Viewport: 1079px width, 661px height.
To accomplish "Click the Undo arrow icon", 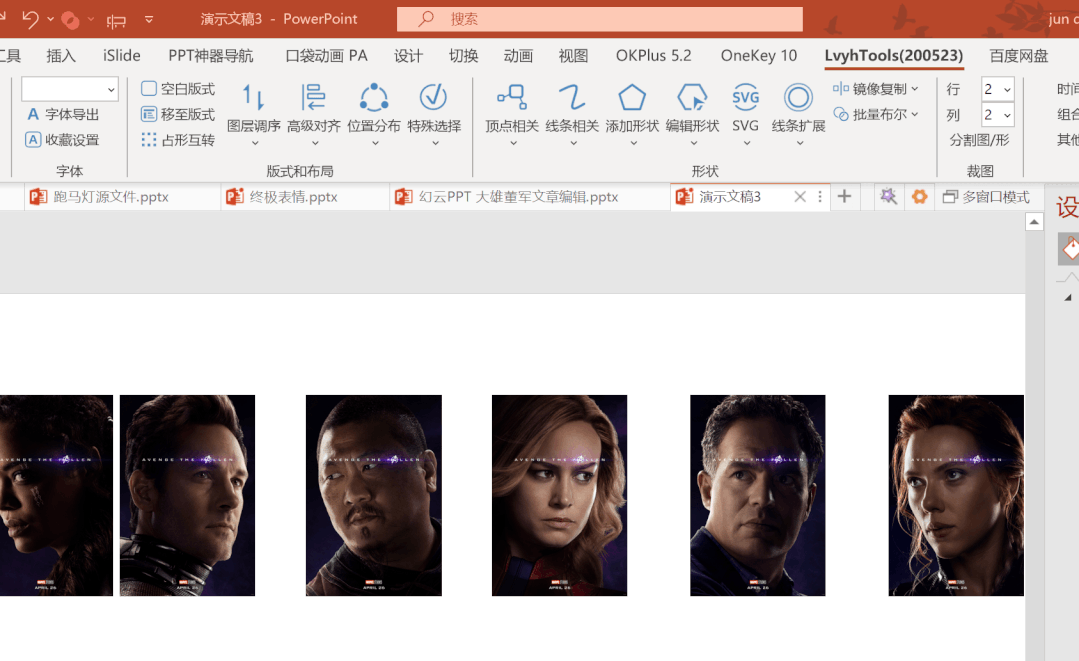I will pyautogui.click(x=30, y=19).
